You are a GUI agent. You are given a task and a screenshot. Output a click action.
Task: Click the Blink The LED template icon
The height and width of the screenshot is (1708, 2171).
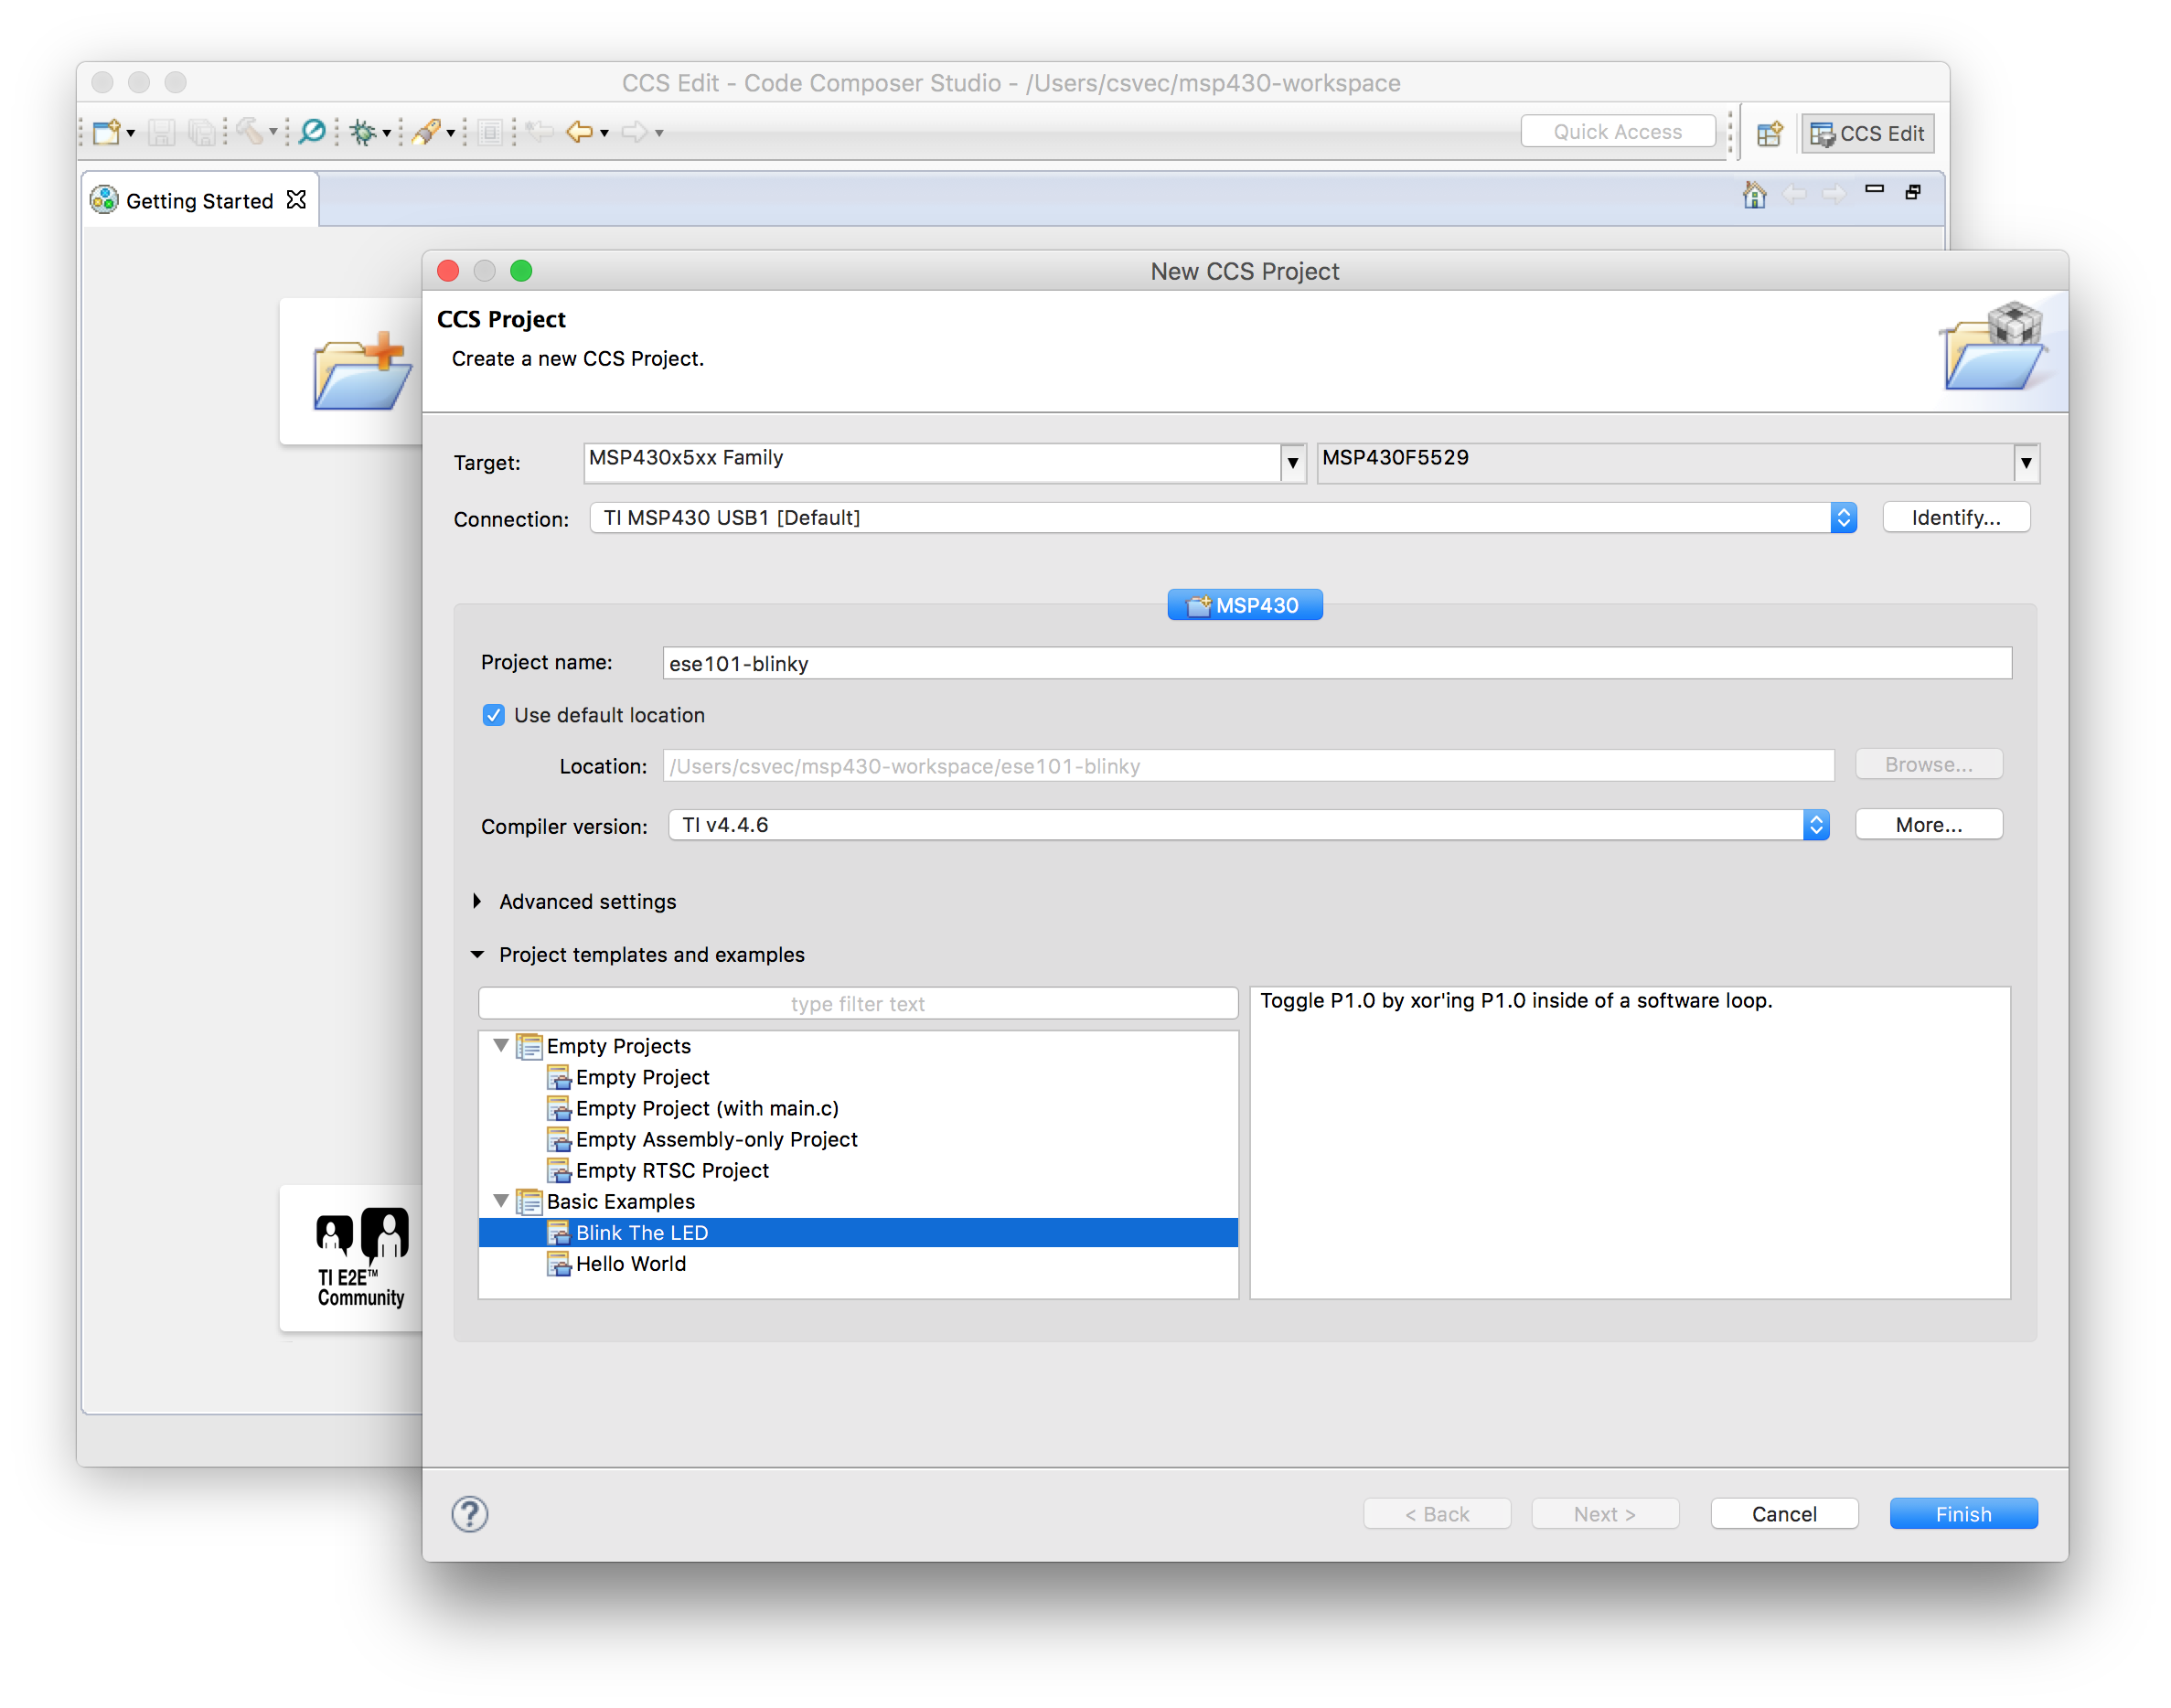[559, 1233]
